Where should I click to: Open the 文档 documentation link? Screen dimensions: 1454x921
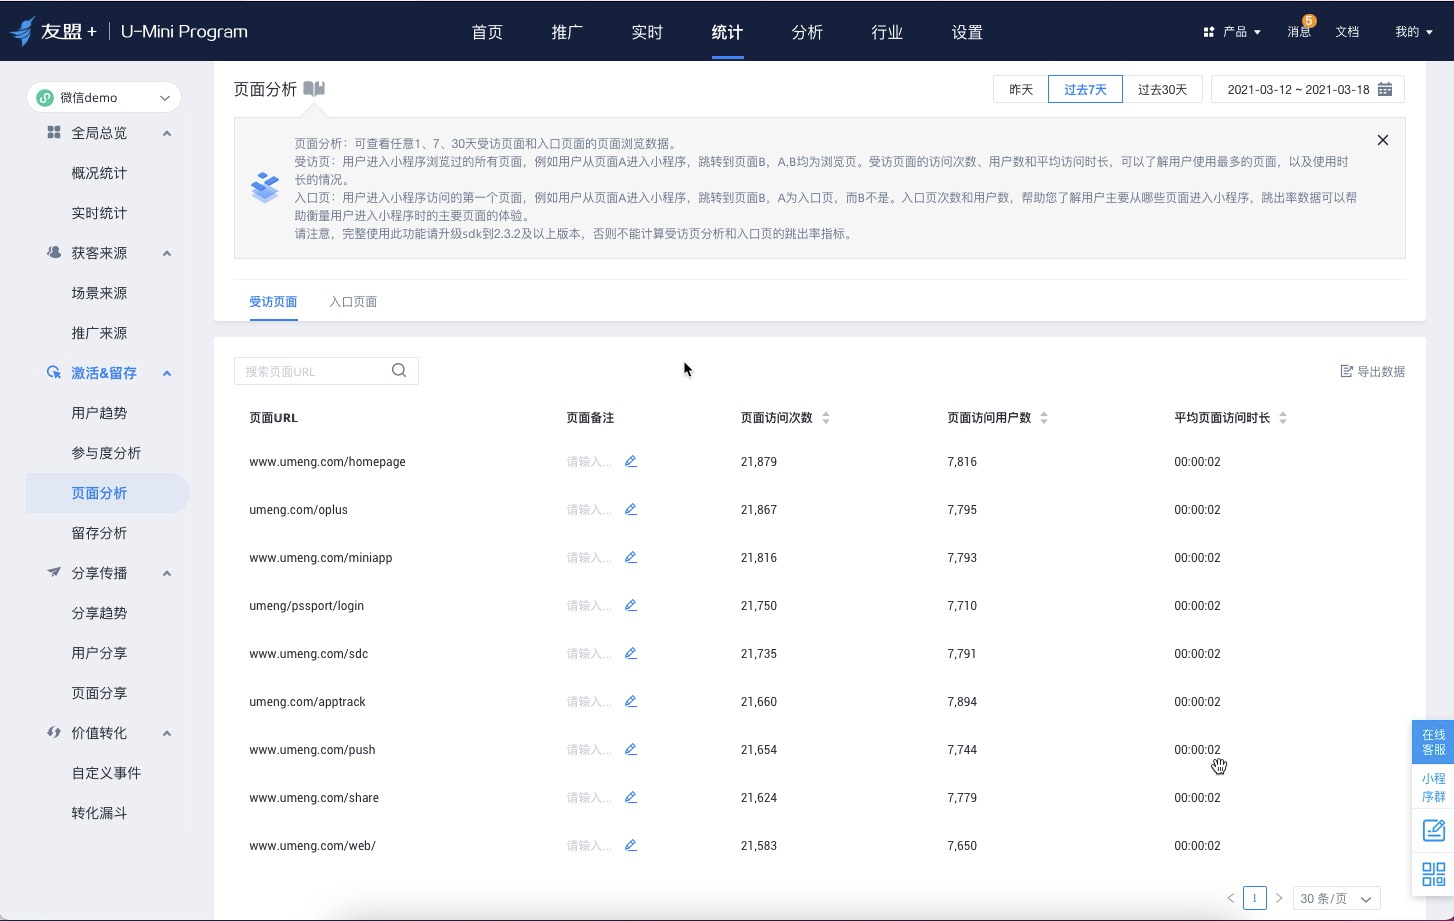(1347, 32)
